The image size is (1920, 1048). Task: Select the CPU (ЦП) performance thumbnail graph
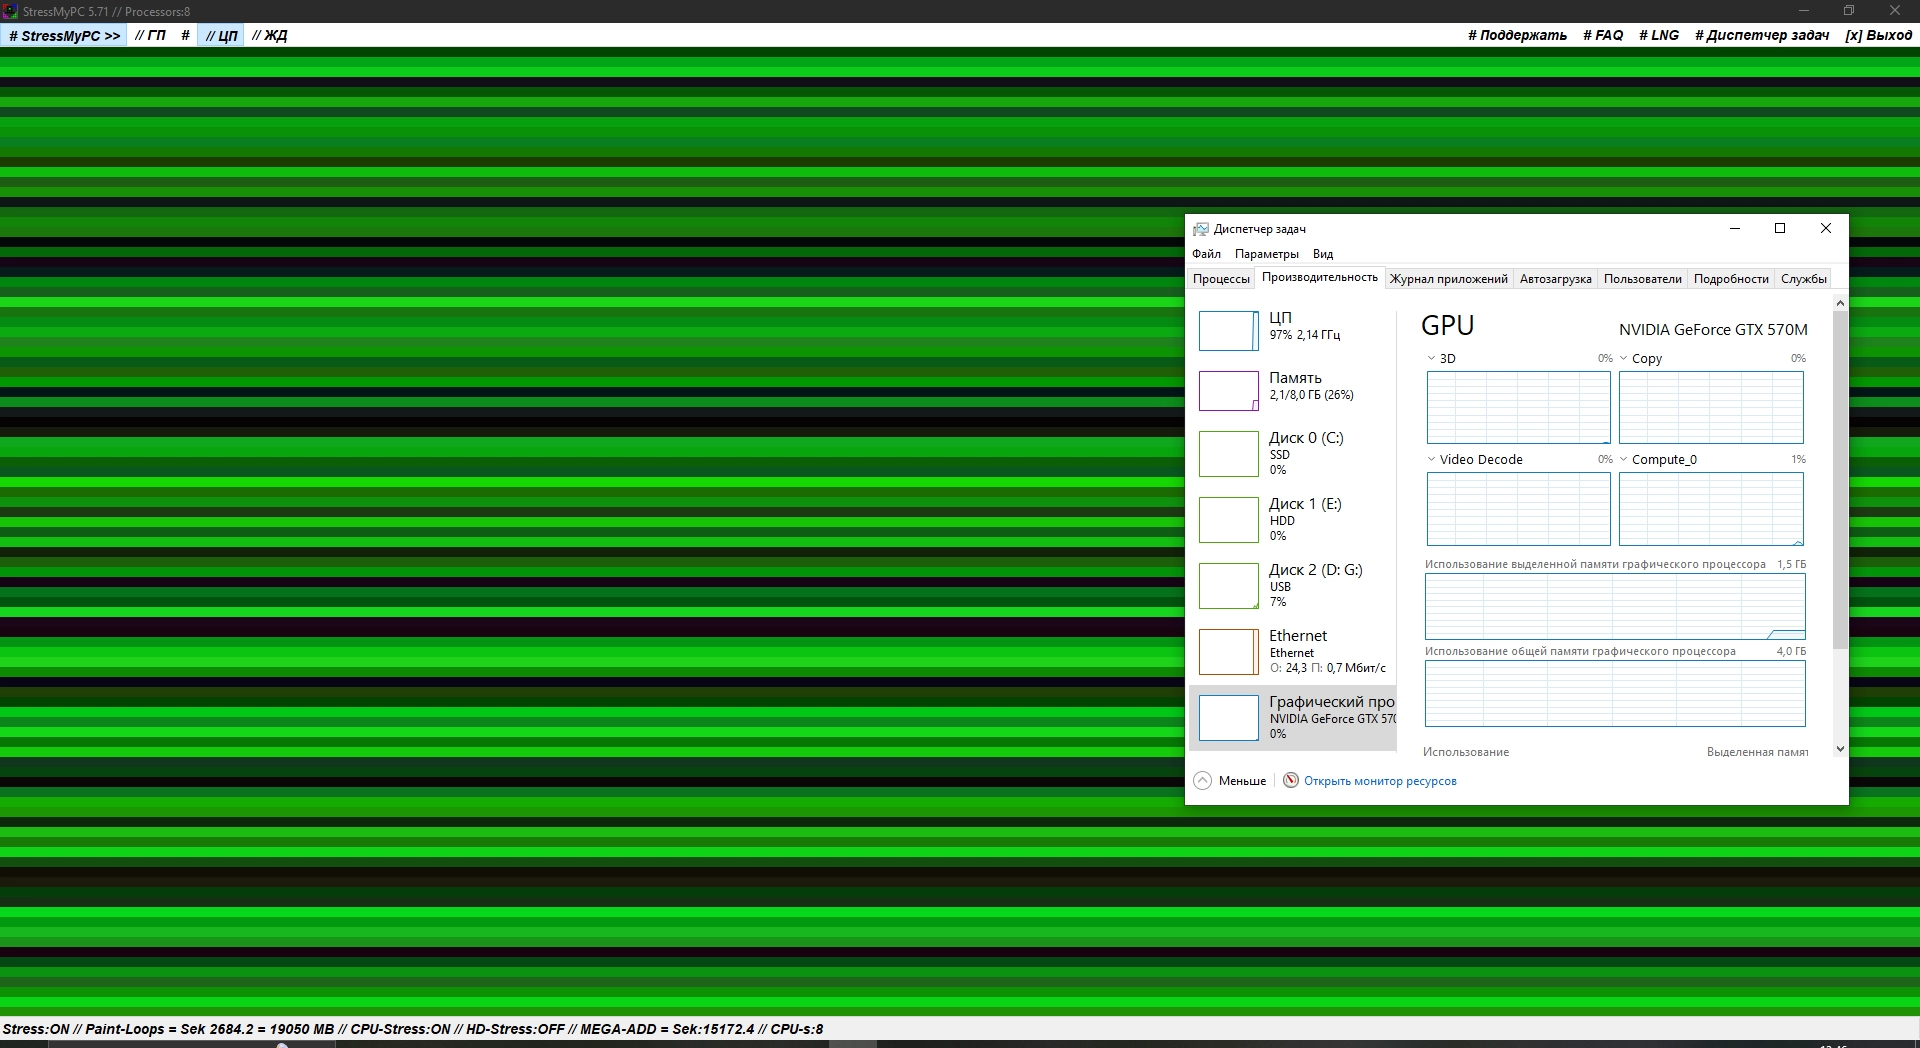coord(1228,331)
